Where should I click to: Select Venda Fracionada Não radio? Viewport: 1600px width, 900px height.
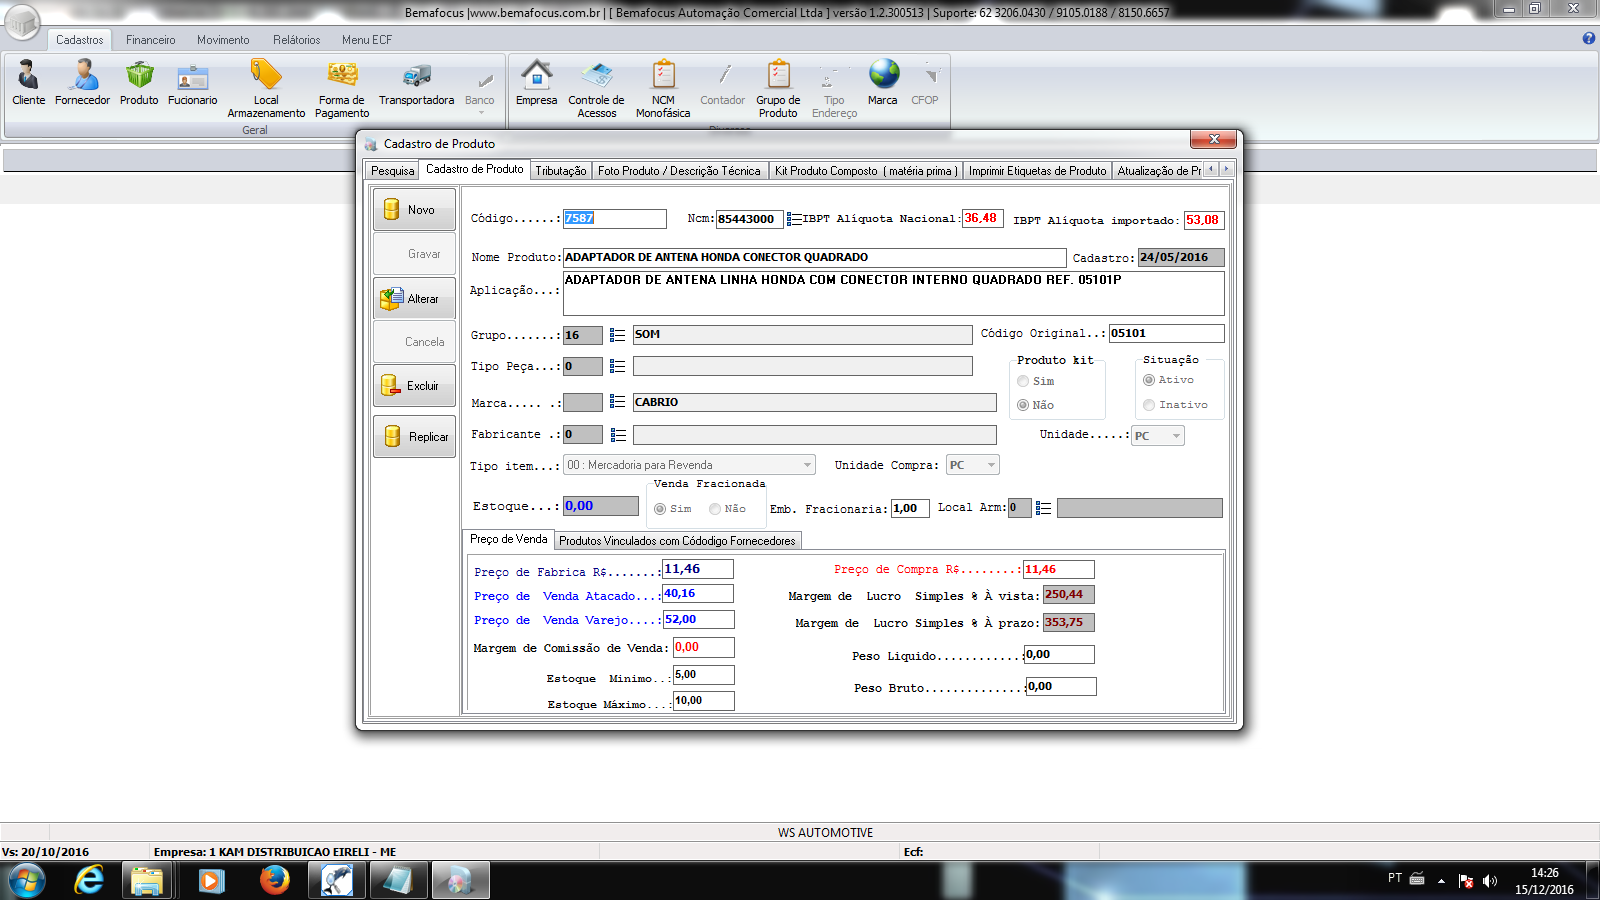[x=715, y=509]
